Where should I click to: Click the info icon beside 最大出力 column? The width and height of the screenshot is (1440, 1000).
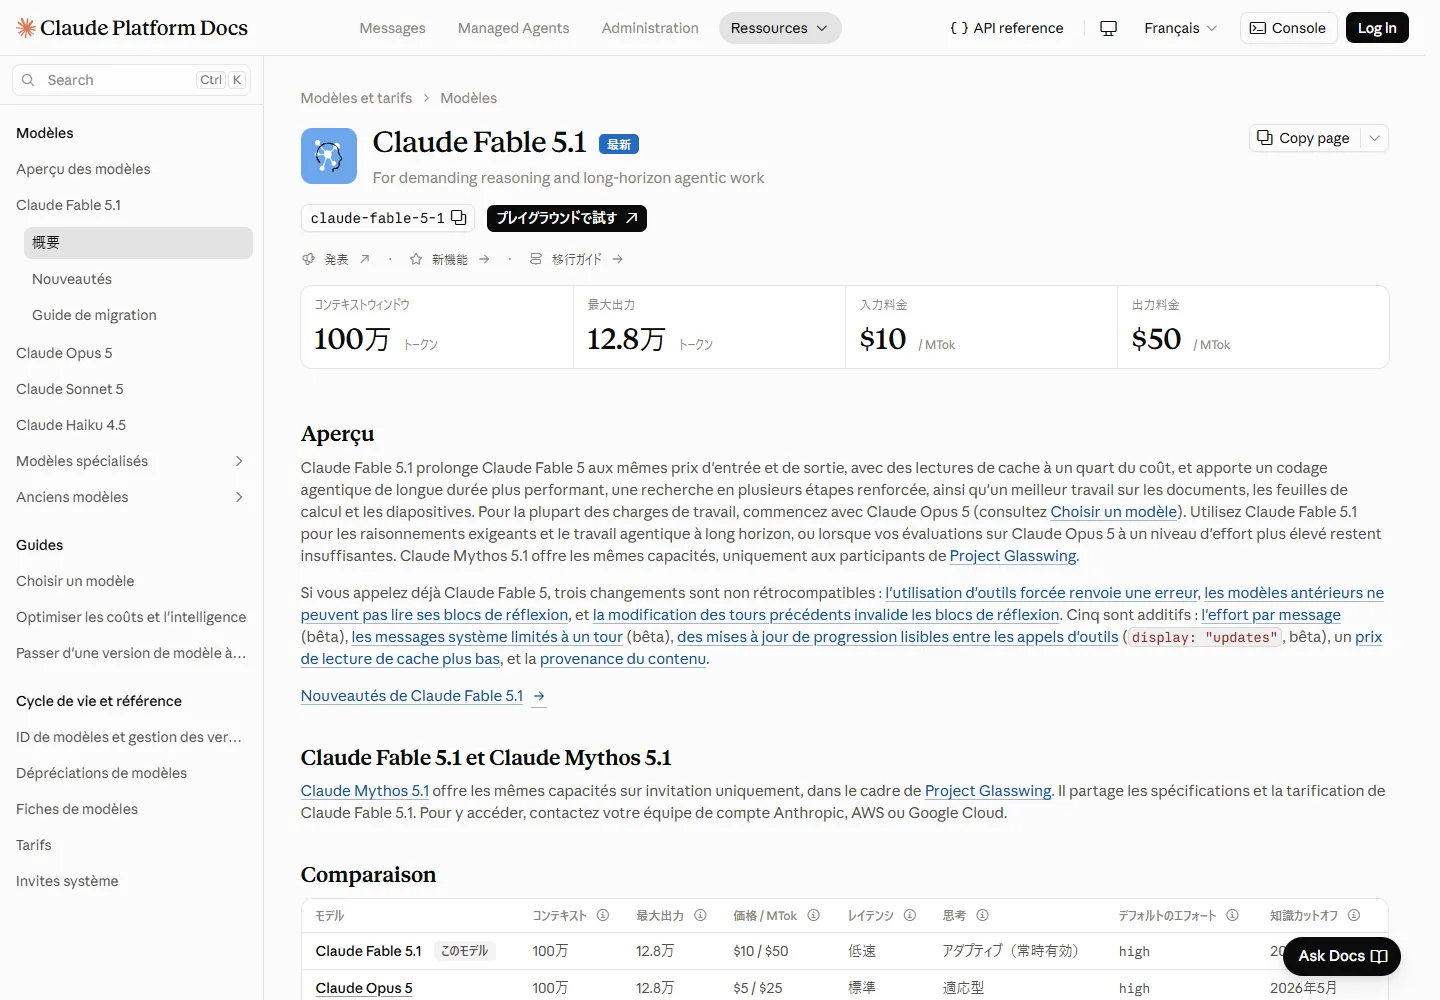coord(700,915)
